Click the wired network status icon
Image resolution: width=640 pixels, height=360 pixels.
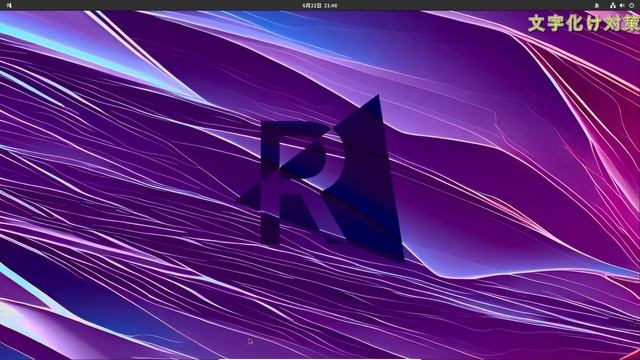pos(613,5)
